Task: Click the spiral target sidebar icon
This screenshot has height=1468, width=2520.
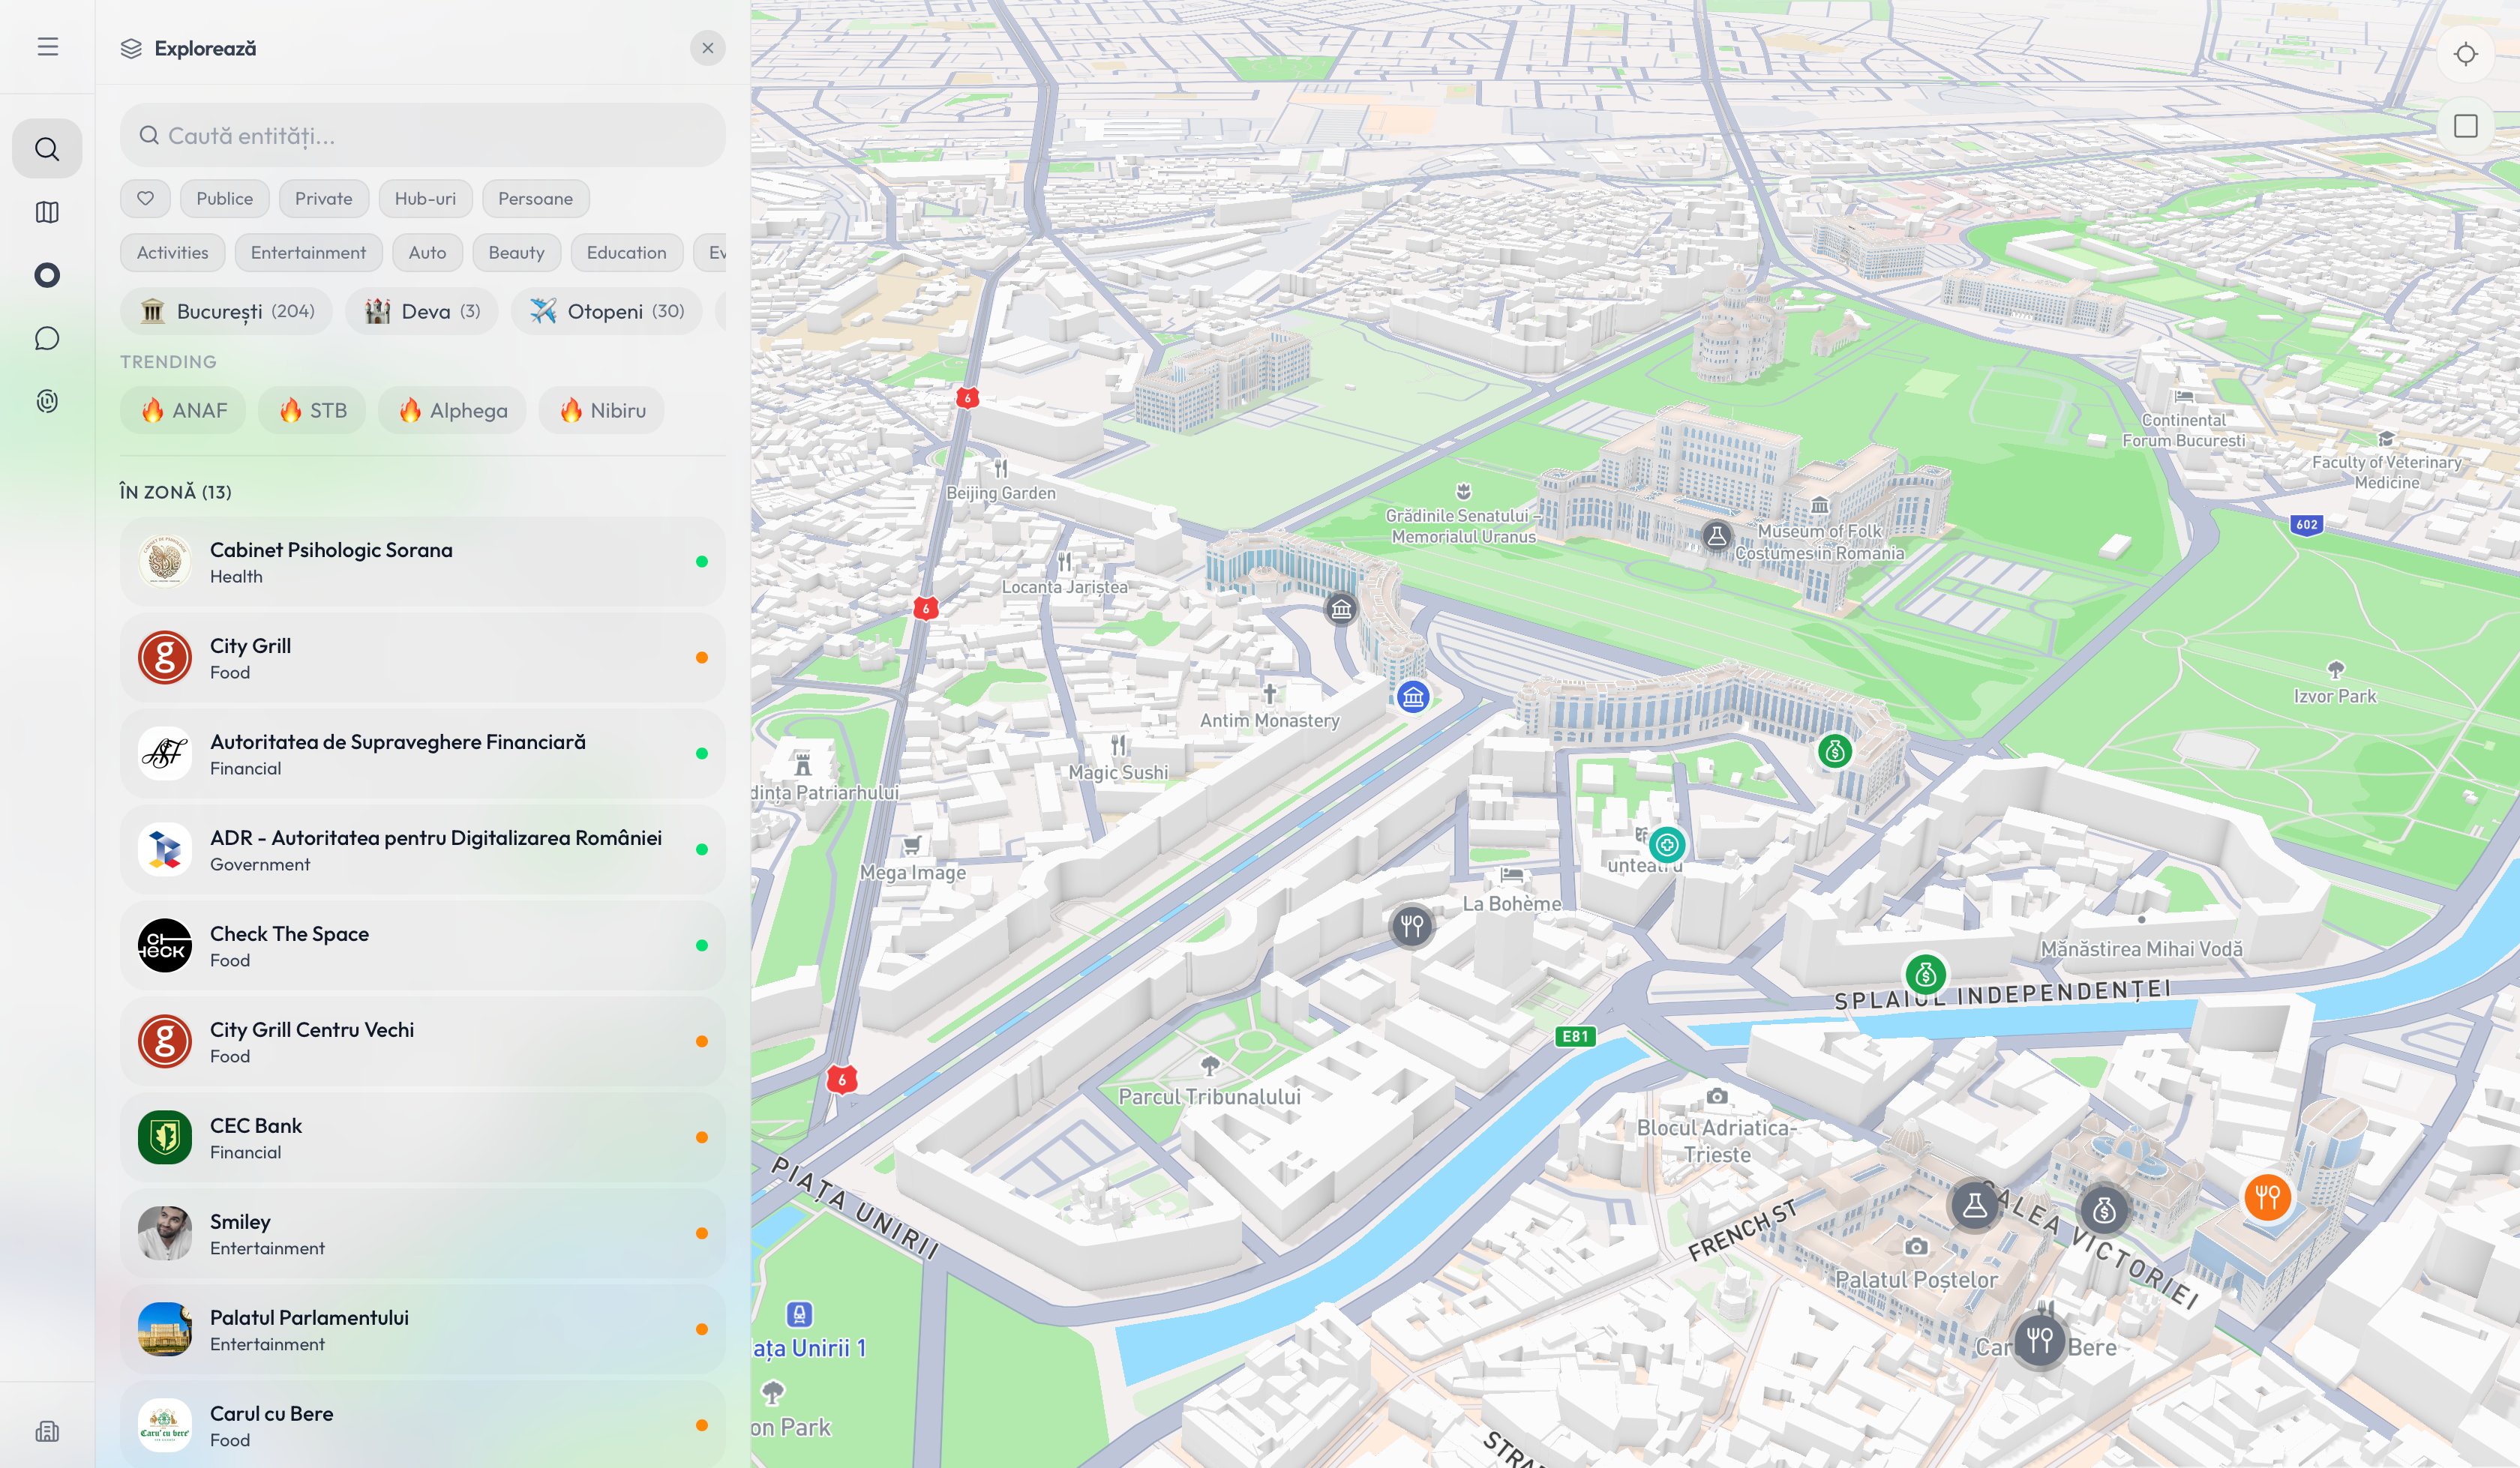Action: (47, 401)
